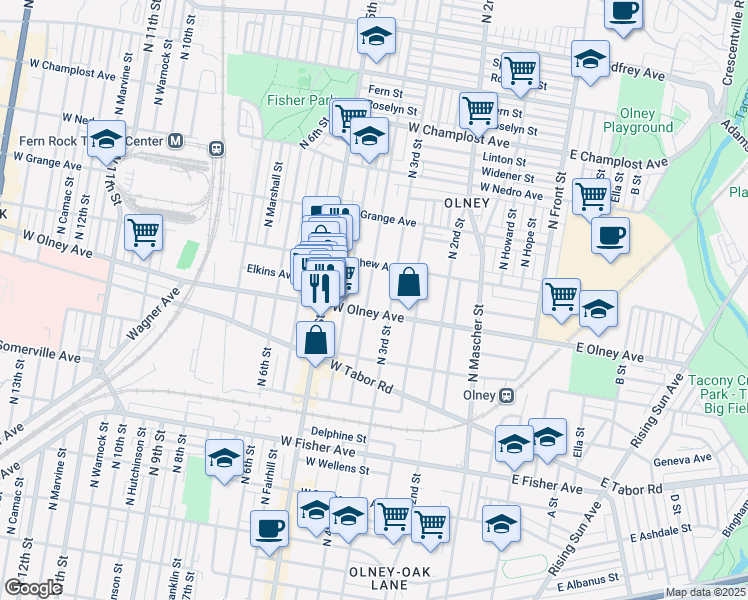
Task: Open the coffee cup marker near N Fairhill St
Action: coord(269,528)
